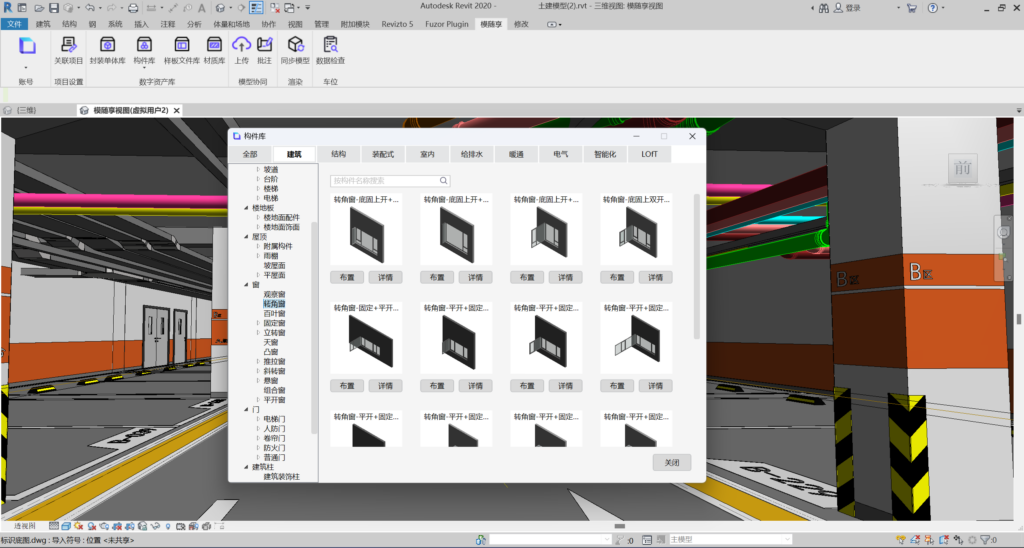Select 百叶窗 in the category tree
The image size is (1024, 548).
pos(274,313)
